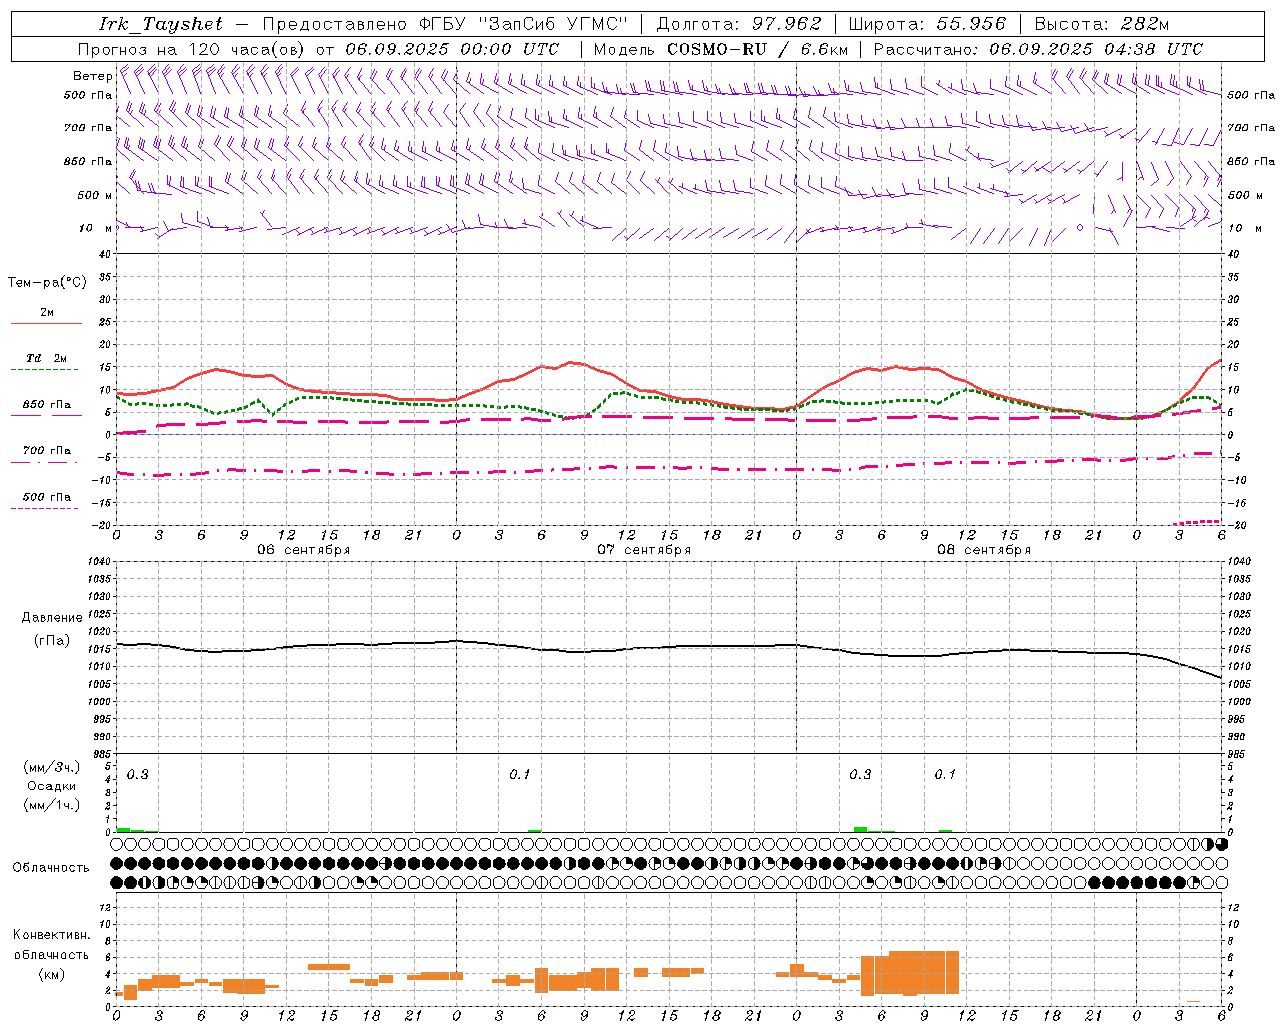Click the "Долгота: 97.962" header value
This screenshot has height=1024, width=1280.
pyautogui.click(x=739, y=24)
